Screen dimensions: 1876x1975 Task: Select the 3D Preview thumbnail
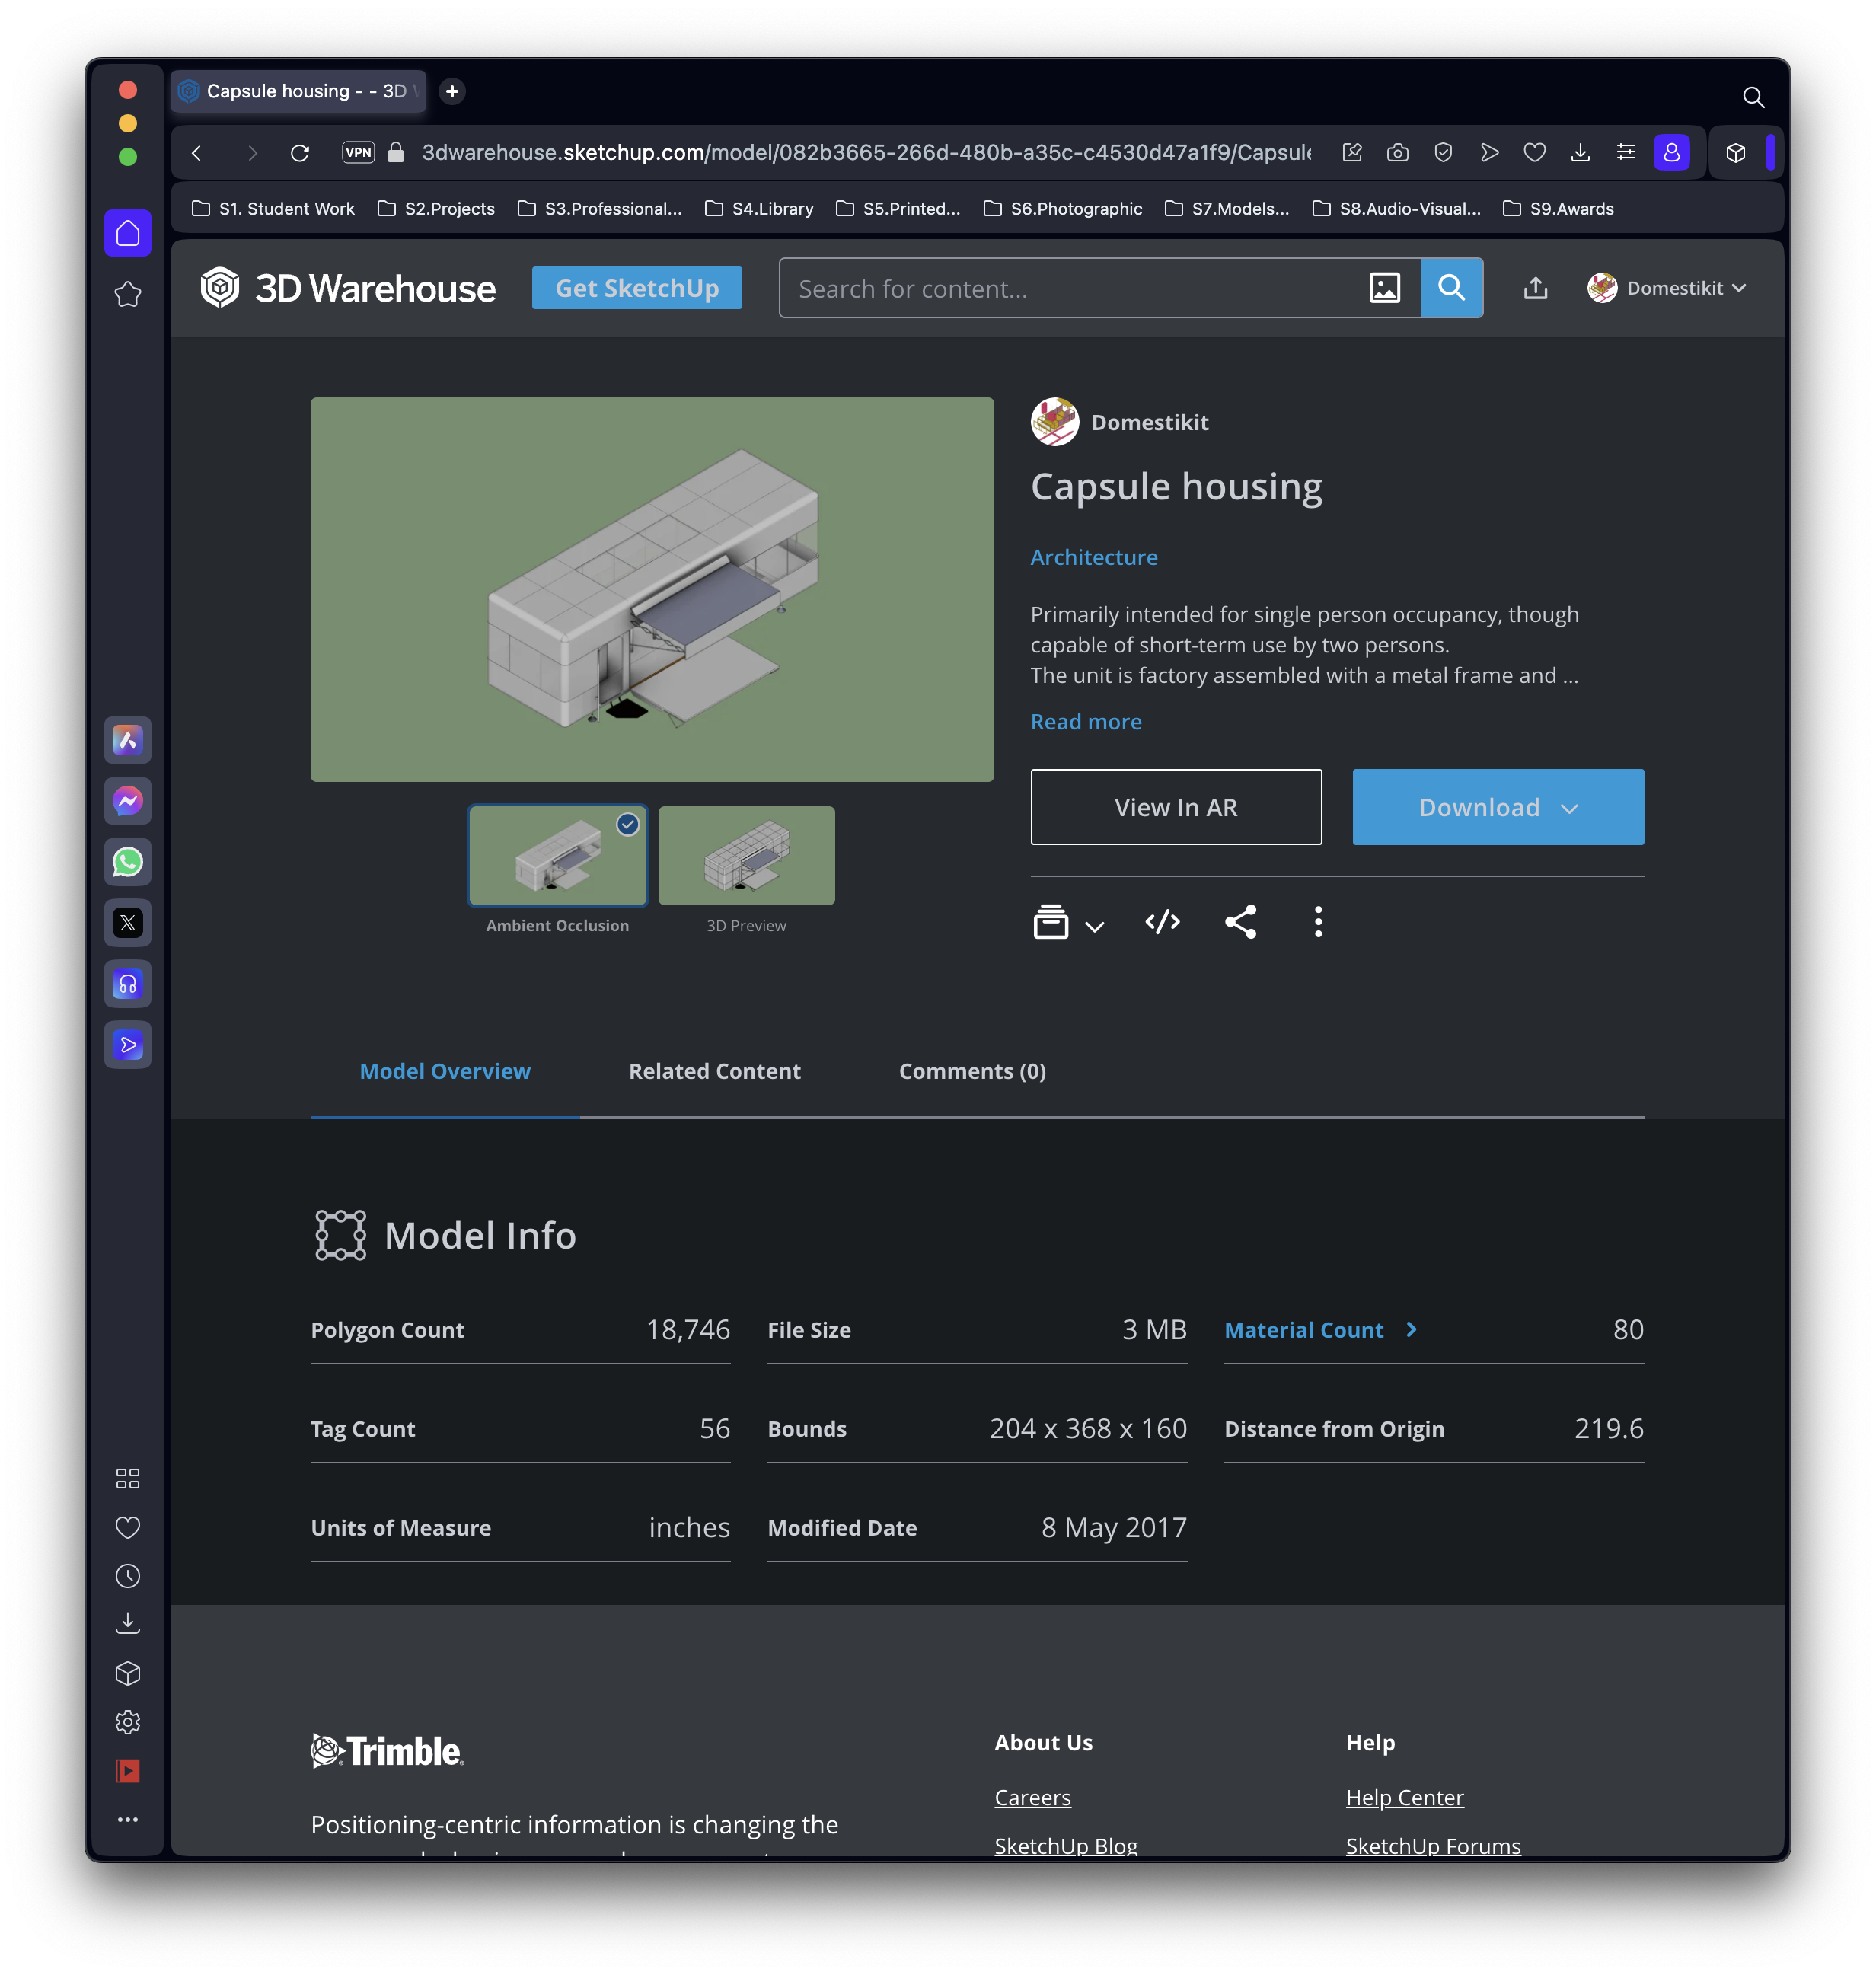747,856
